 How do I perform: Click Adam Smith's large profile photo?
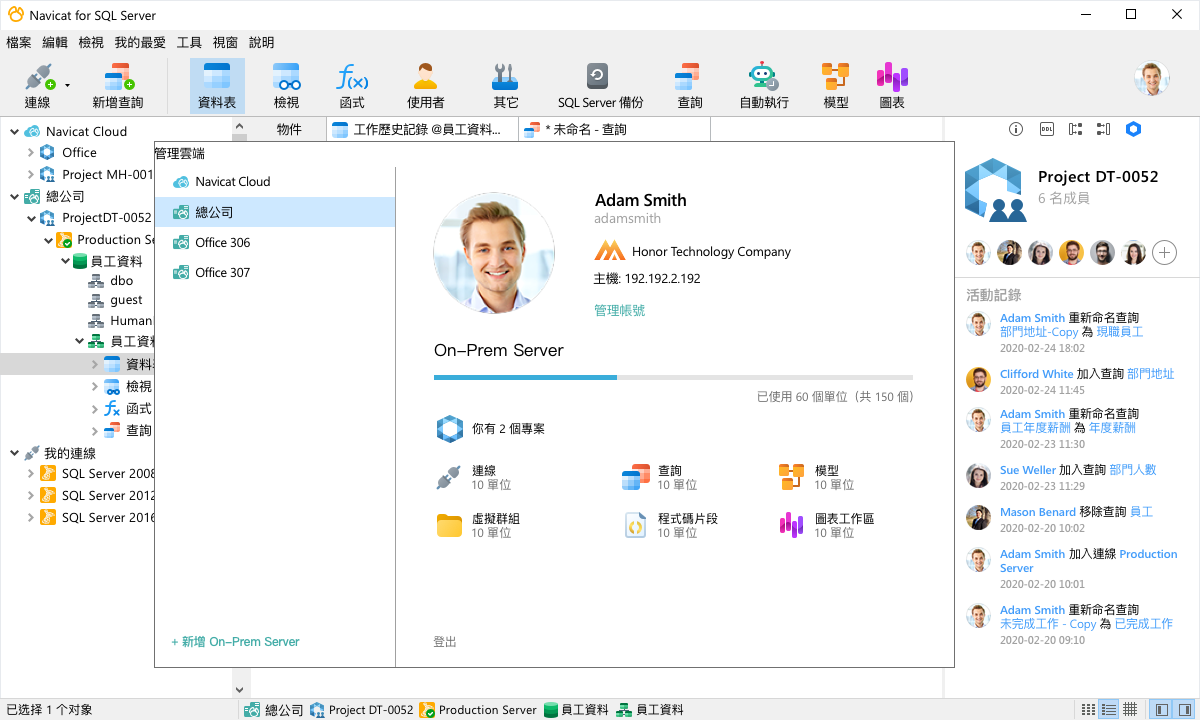pyautogui.click(x=494, y=254)
